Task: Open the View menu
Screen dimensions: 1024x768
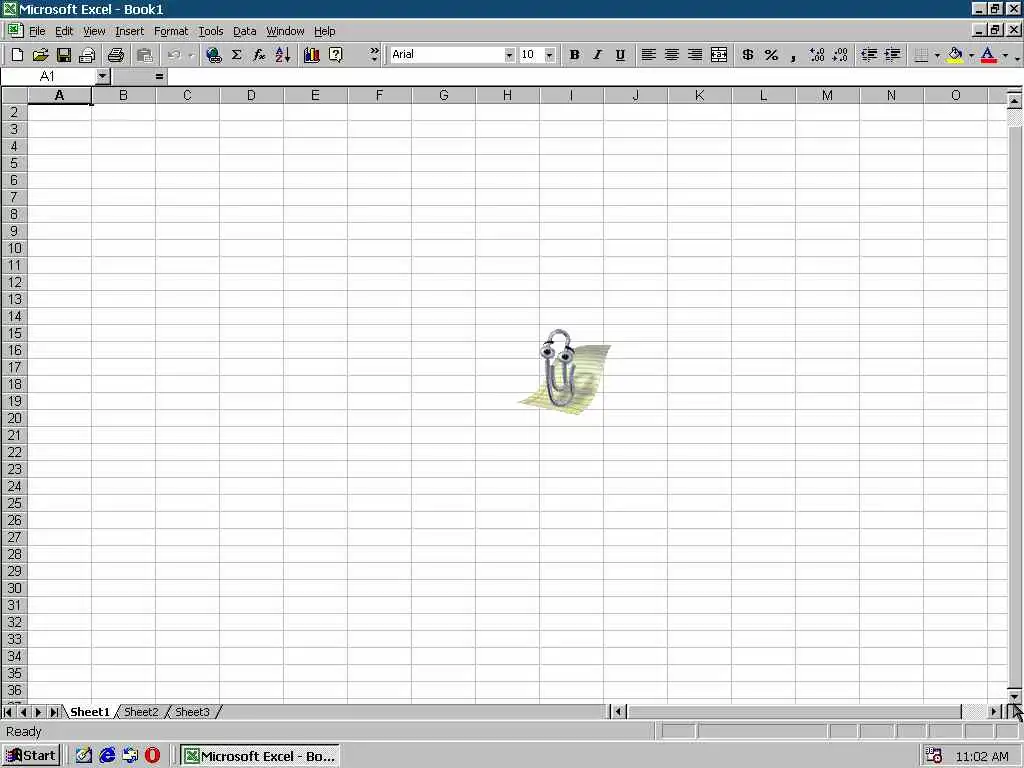Action: pyautogui.click(x=94, y=31)
